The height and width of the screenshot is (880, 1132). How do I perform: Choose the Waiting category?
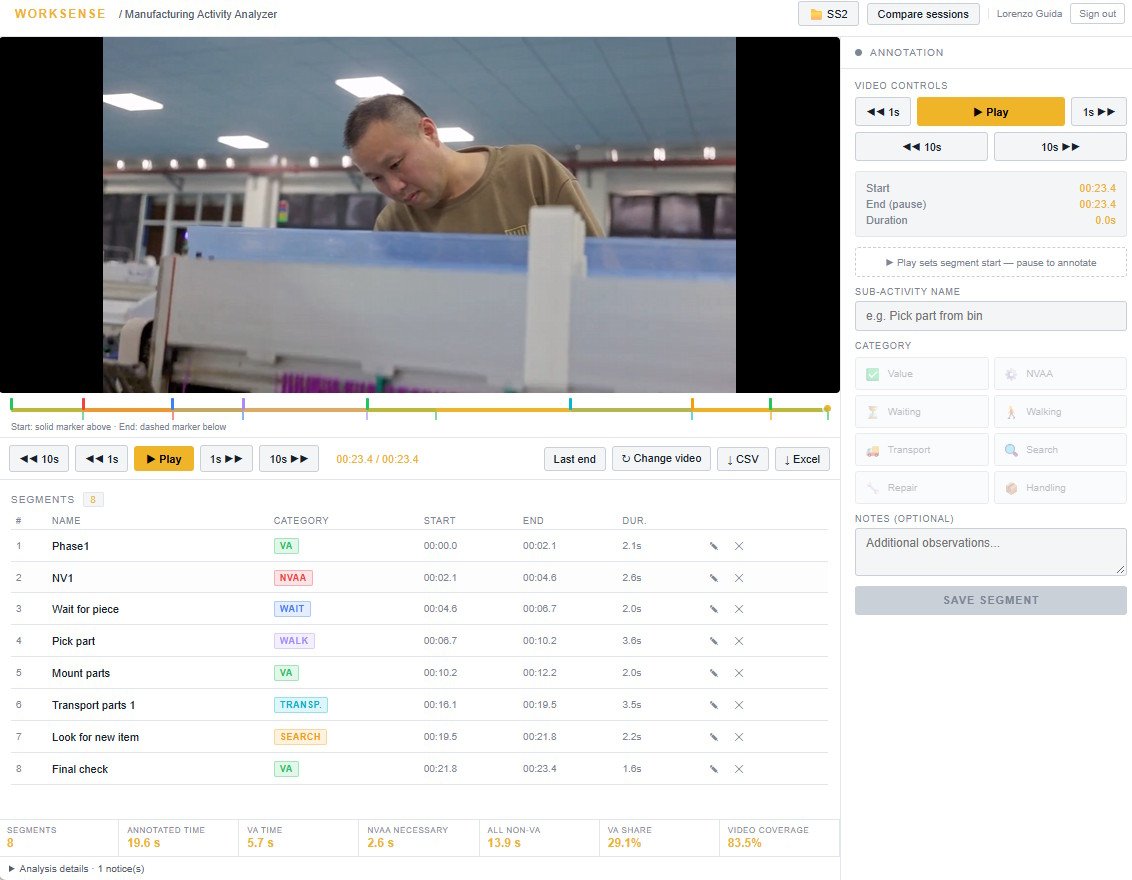[x=921, y=411]
